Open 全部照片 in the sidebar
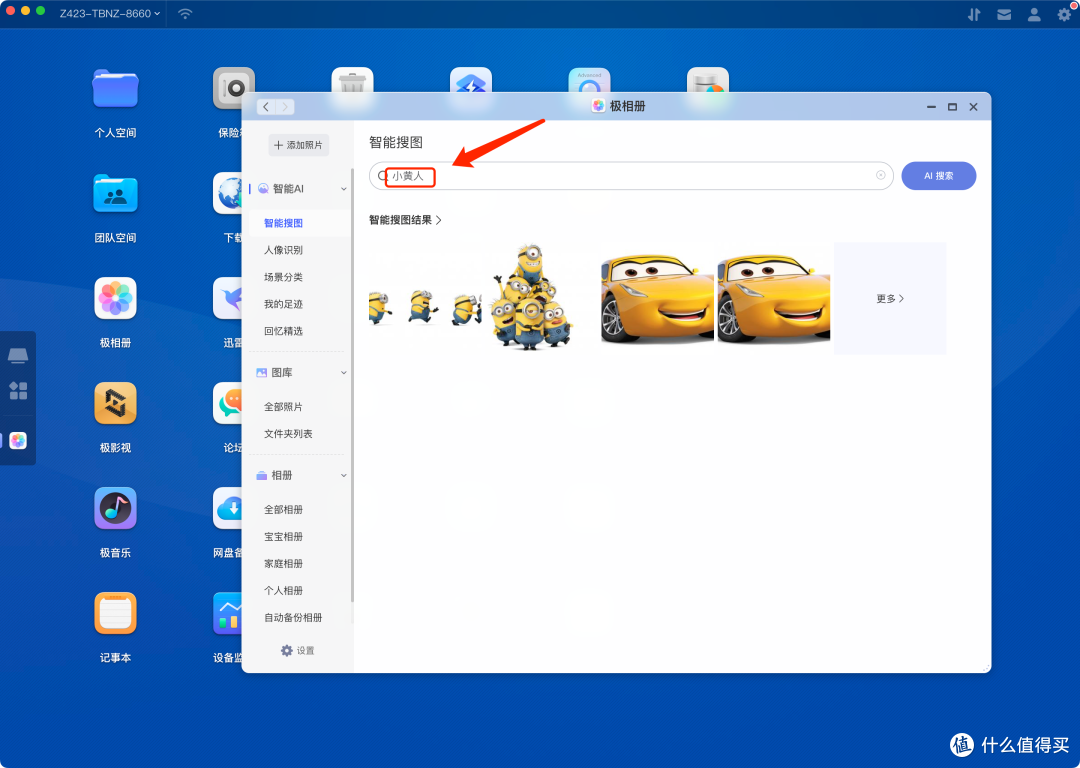Screen dimensions: 1080x768 click(283, 406)
